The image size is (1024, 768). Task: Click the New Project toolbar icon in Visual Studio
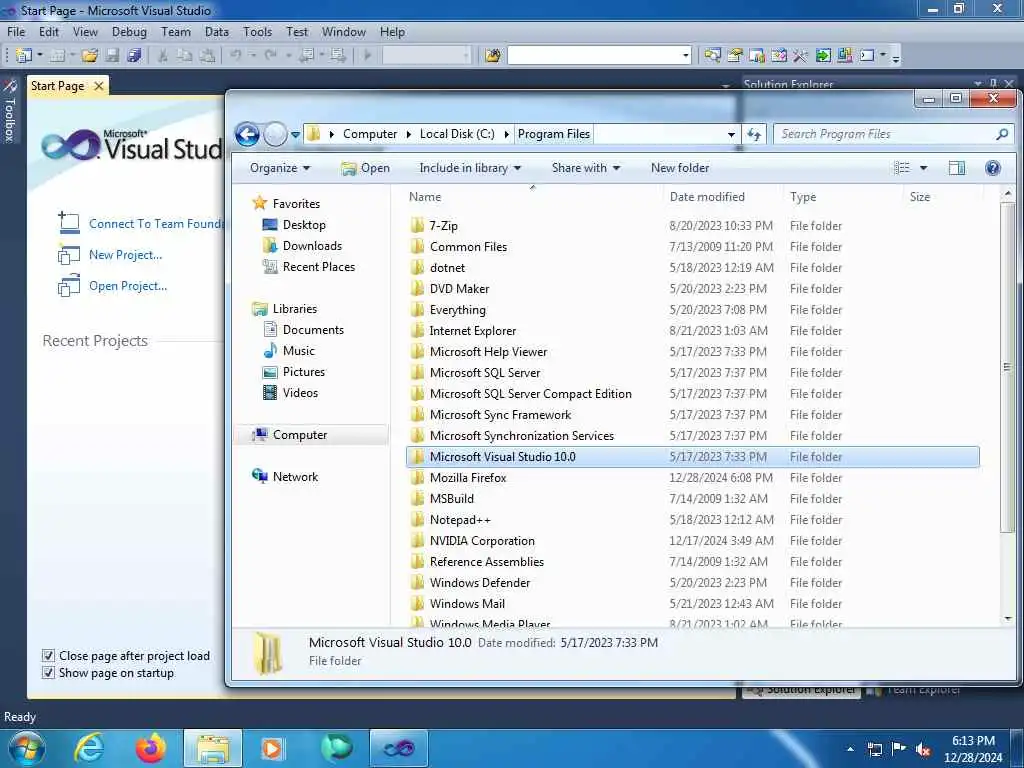[x=24, y=56]
